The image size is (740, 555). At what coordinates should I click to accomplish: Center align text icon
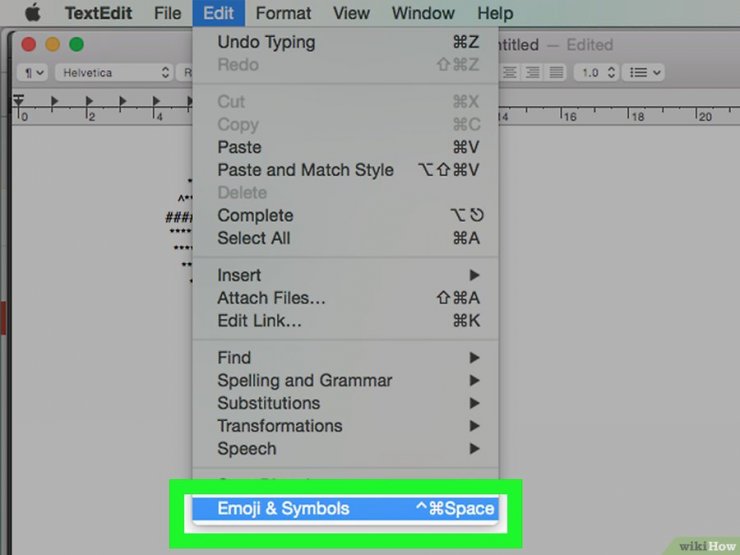[509, 73]
